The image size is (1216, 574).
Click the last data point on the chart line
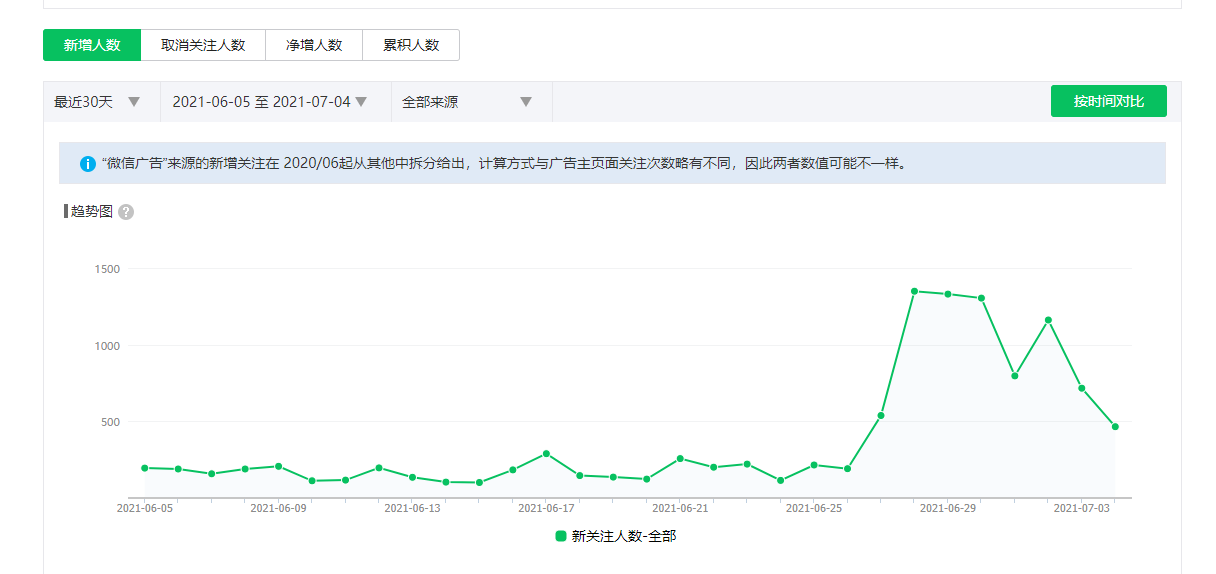point(1115,427)
